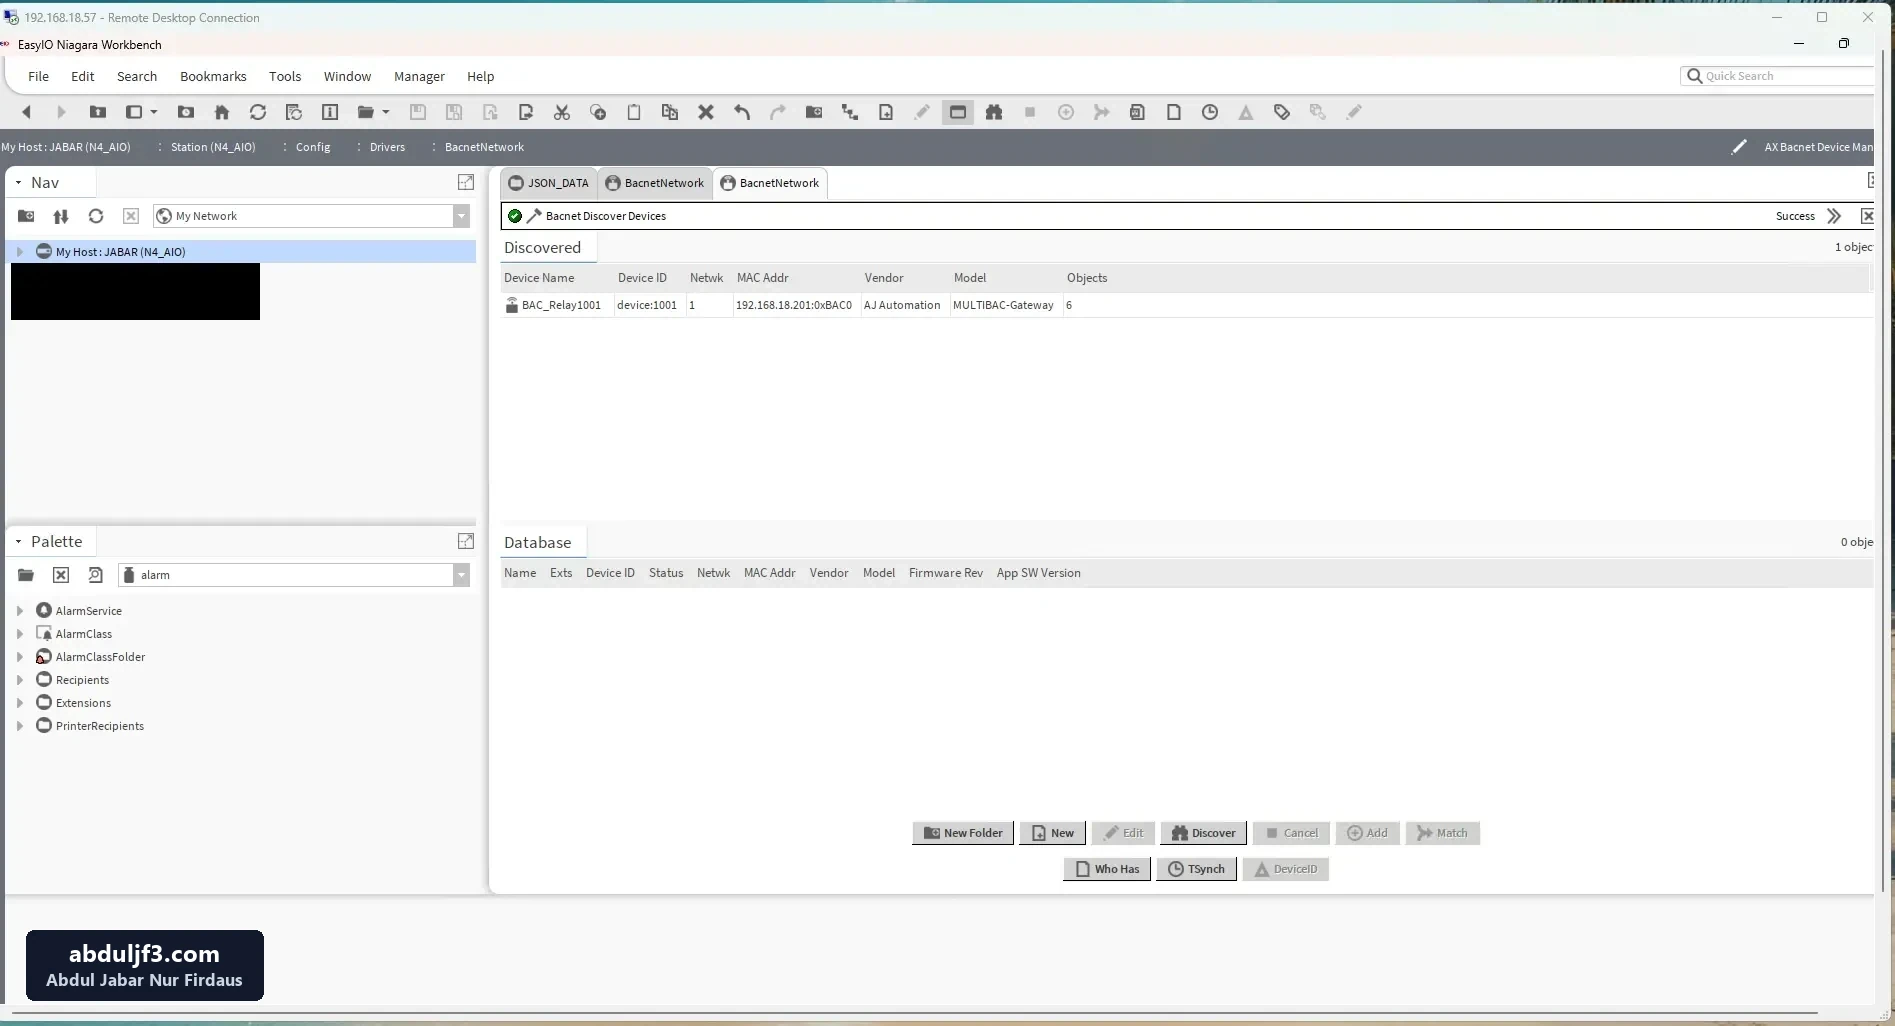Expand the My Host : JABAR tree node
Viewport: 1895px width, 1026px height.
point(20,252)
